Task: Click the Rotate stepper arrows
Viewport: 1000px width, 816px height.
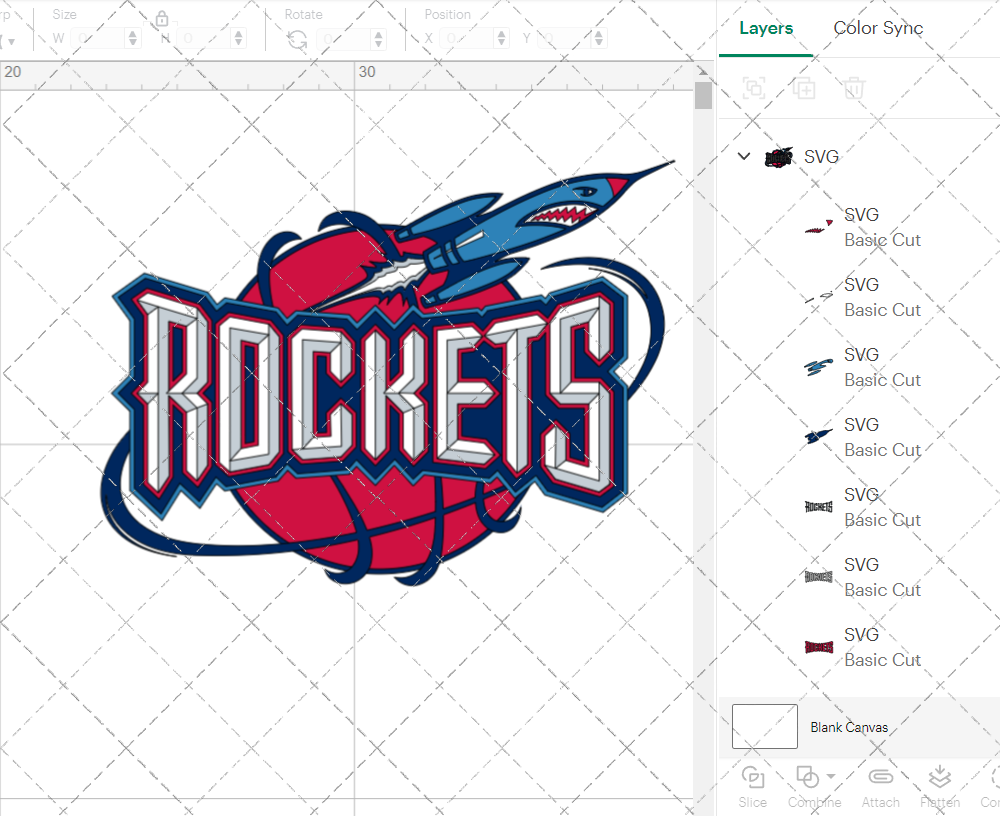Action: click(379, 40)
